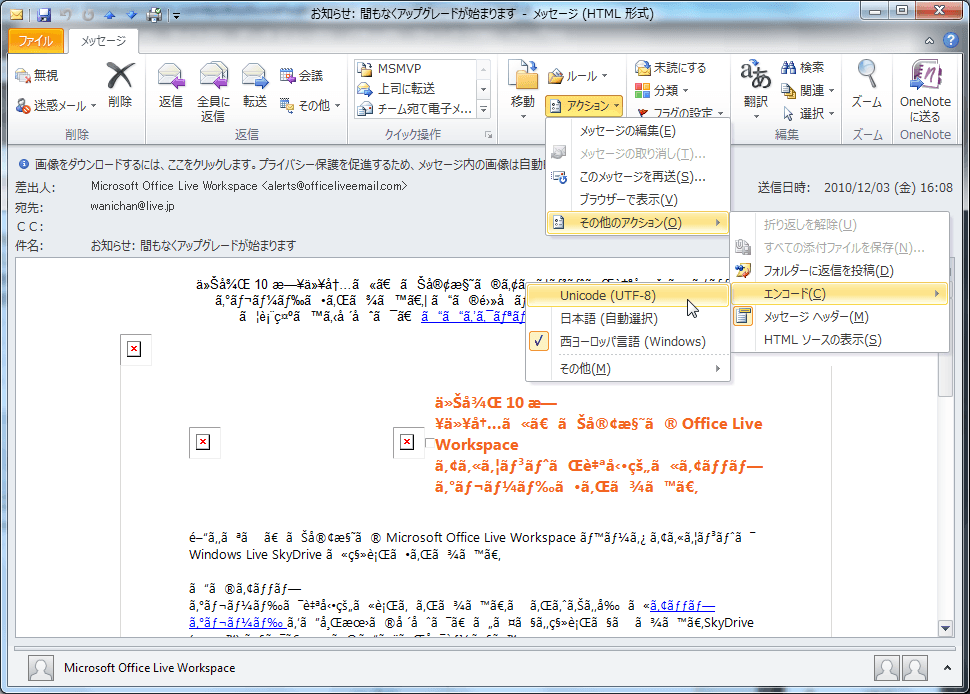Choose このメッセージを再送(S) menu item
This screenshot has height=694, width=970.
coord(638,177)
